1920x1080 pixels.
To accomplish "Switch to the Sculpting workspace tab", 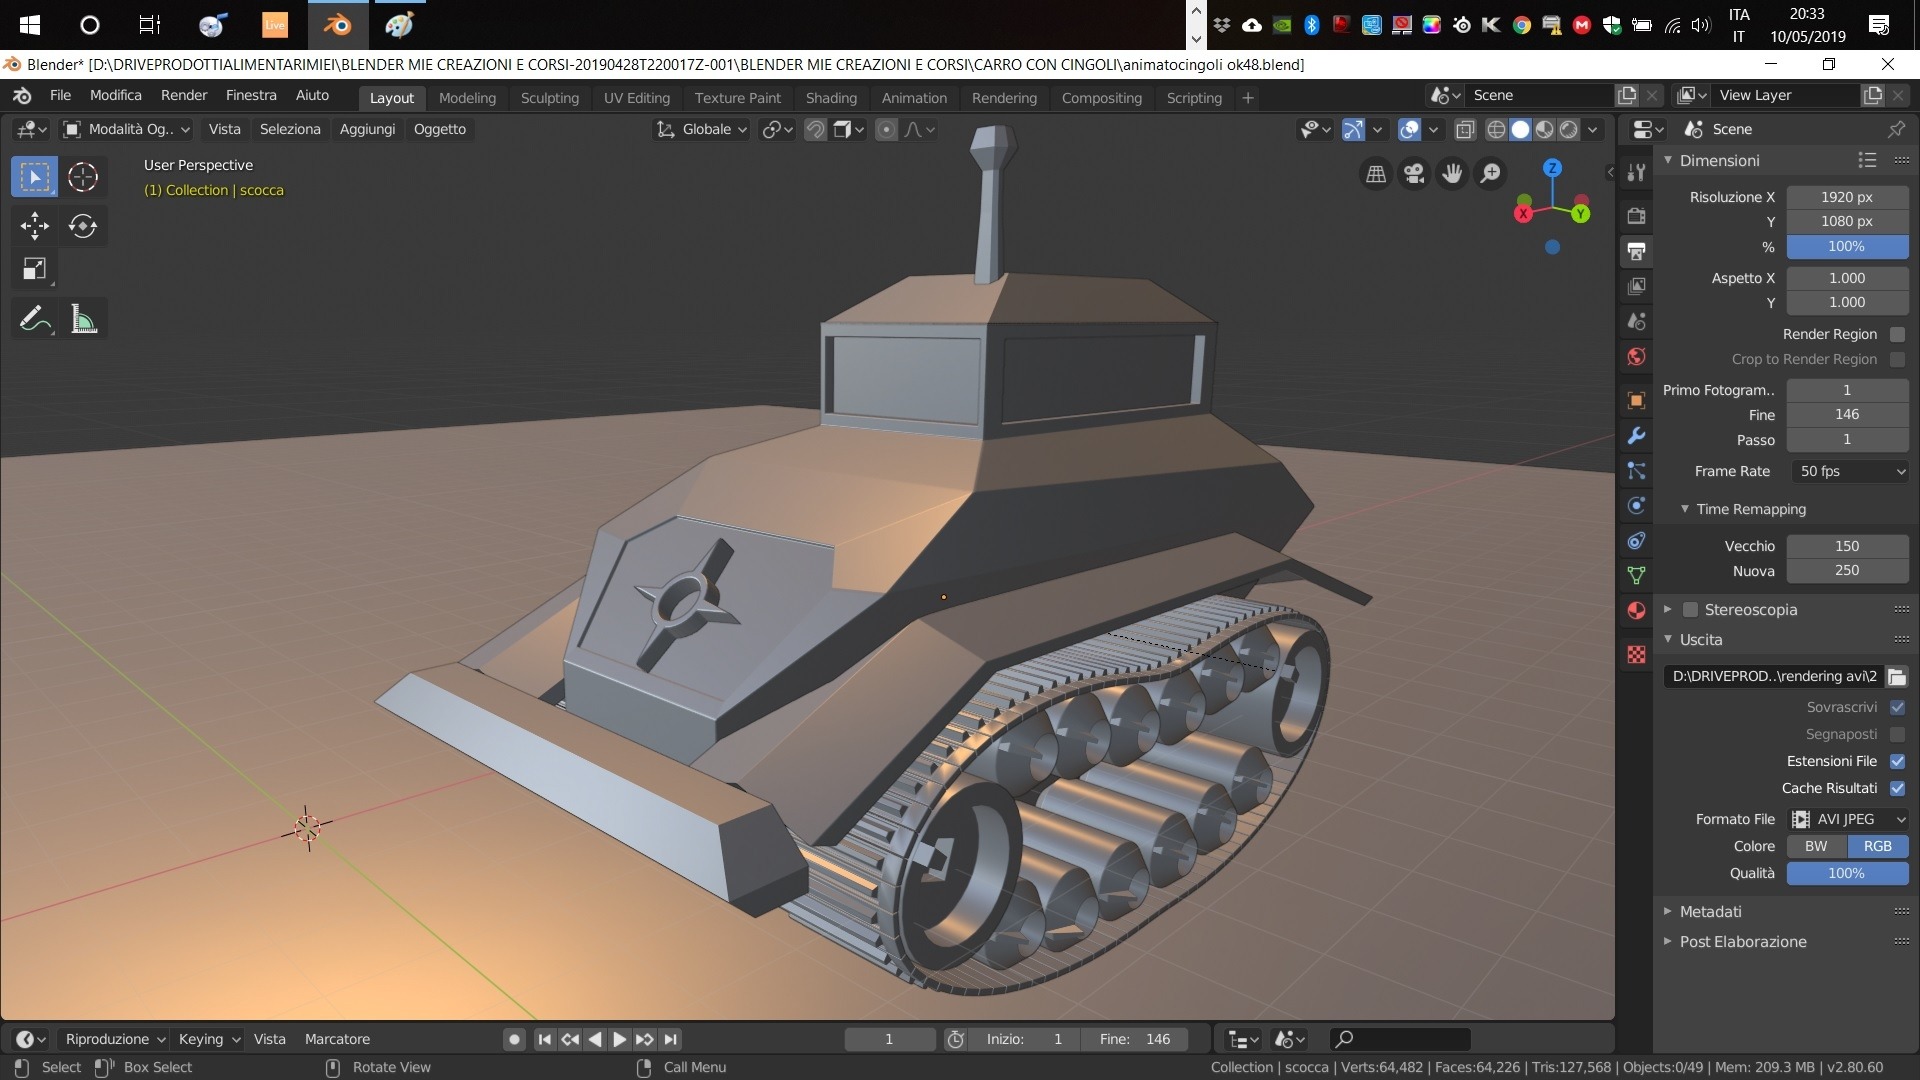I will tap(549, 98).
